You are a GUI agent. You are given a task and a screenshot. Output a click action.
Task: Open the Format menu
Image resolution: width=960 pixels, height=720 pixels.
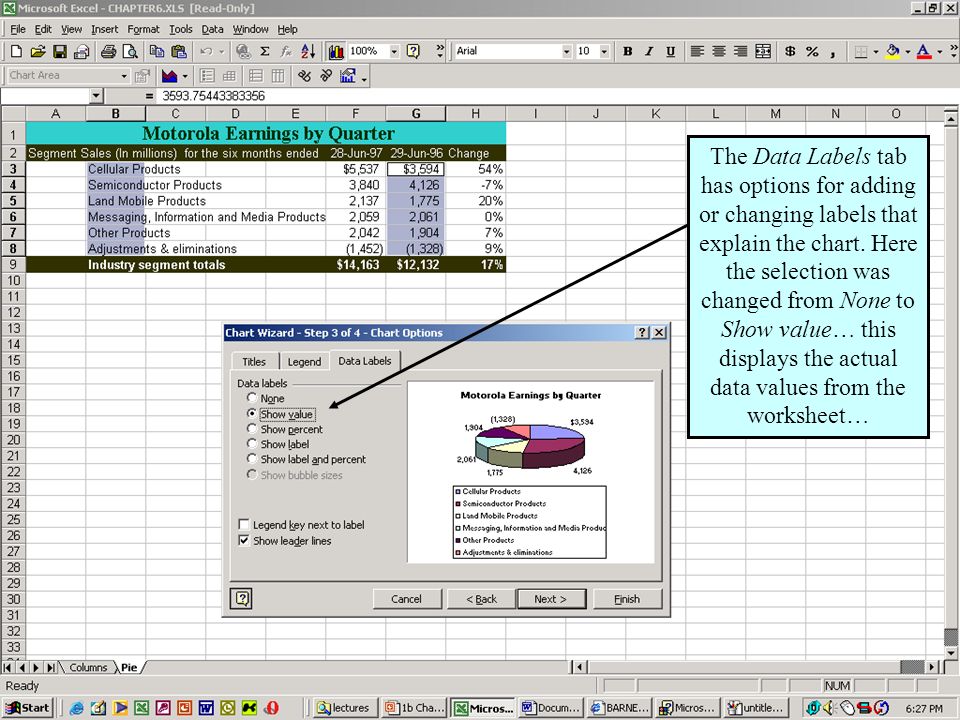click(143, 29)
